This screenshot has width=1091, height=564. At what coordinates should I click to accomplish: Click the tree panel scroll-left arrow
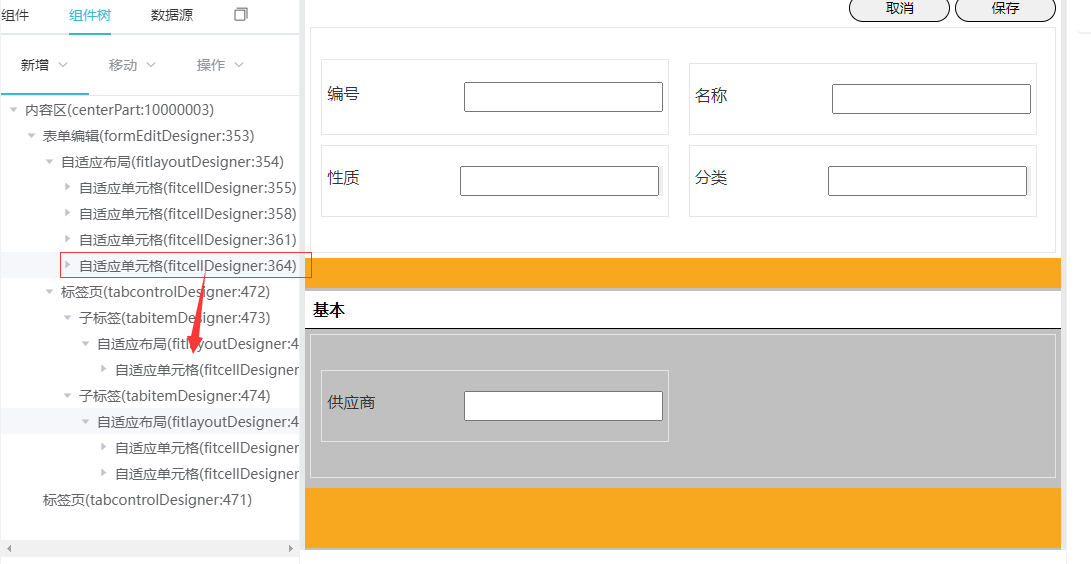coord(8,549)
